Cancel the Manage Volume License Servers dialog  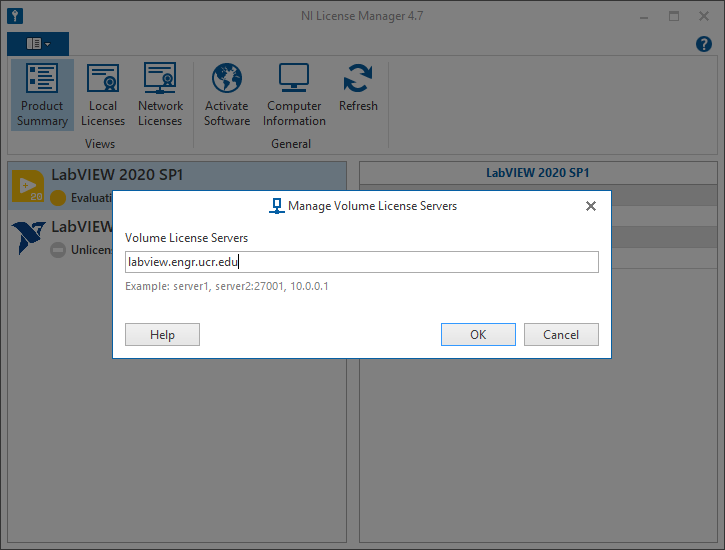(x=561, y=335)
